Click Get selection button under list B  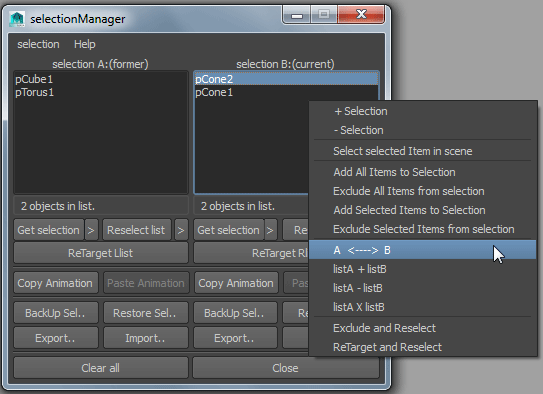(x=229, y=230)
